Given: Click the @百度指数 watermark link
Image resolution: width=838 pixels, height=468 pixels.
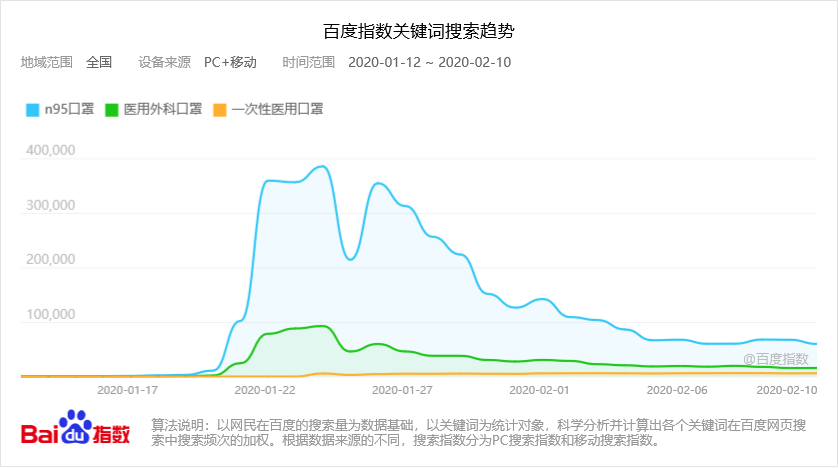Looking at the screenshot, I should pos(775,358).
